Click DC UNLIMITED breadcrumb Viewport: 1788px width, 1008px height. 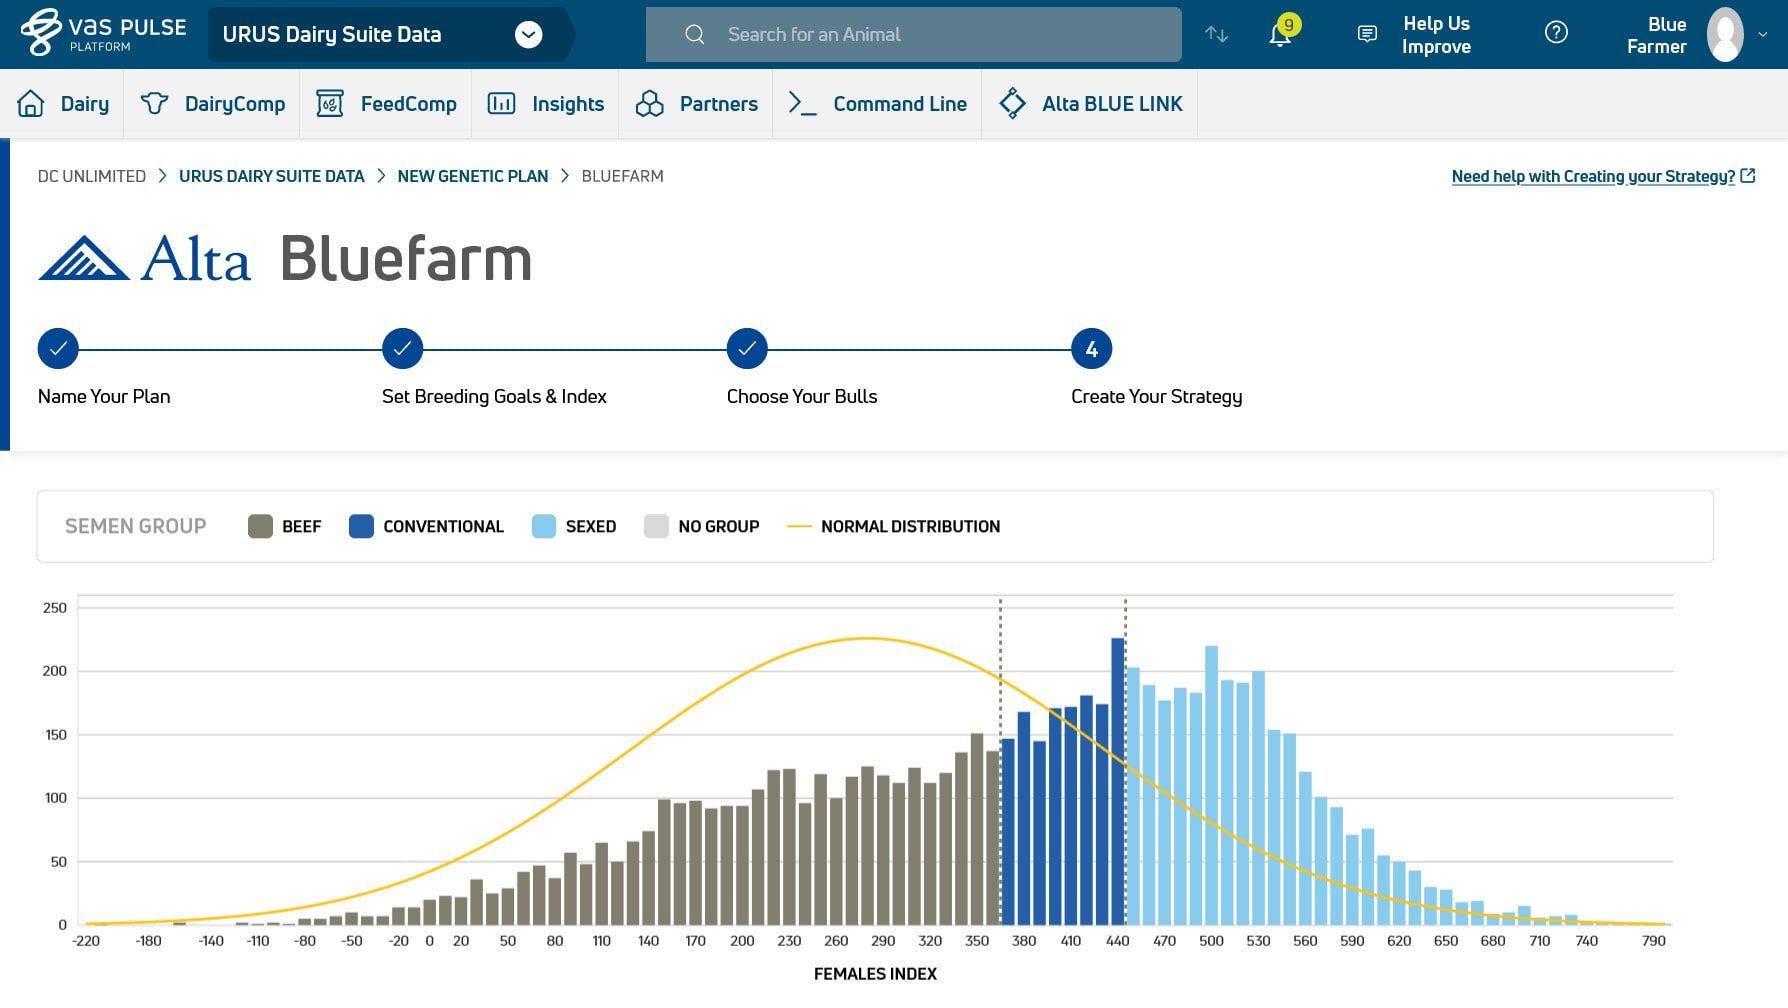[x=92, y=176]
